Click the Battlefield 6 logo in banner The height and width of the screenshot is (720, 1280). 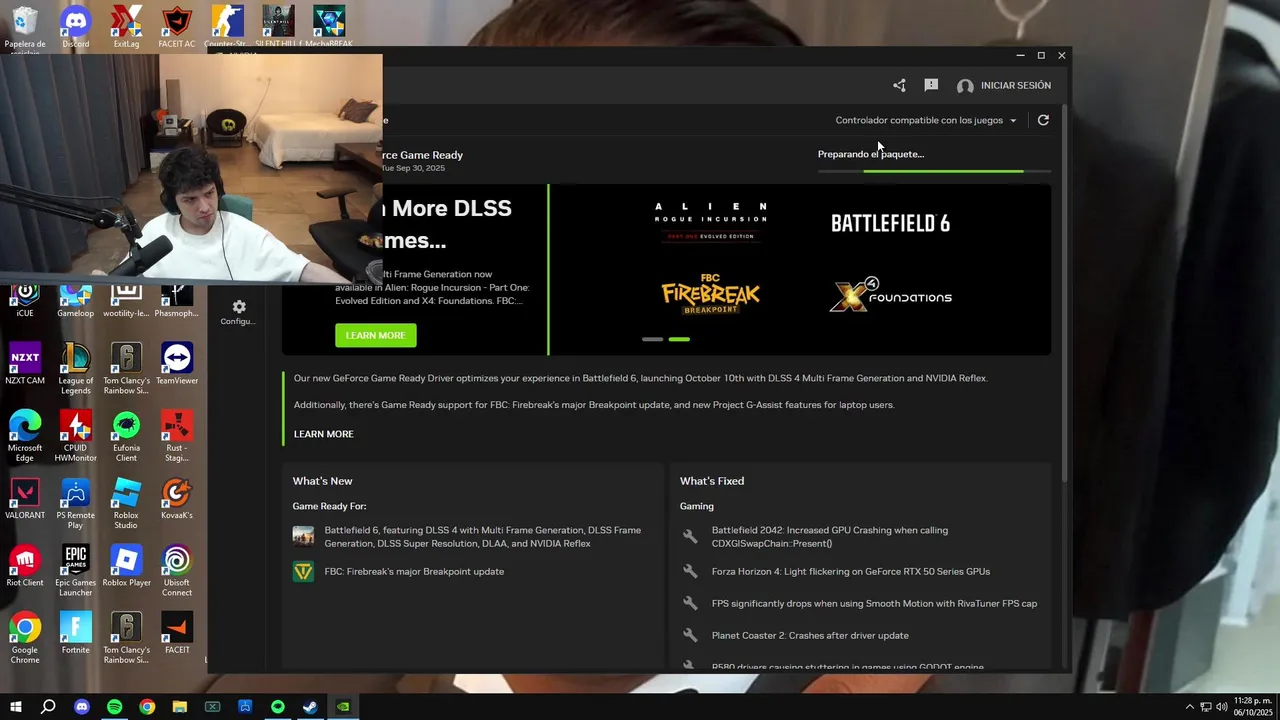pos(890,224)
